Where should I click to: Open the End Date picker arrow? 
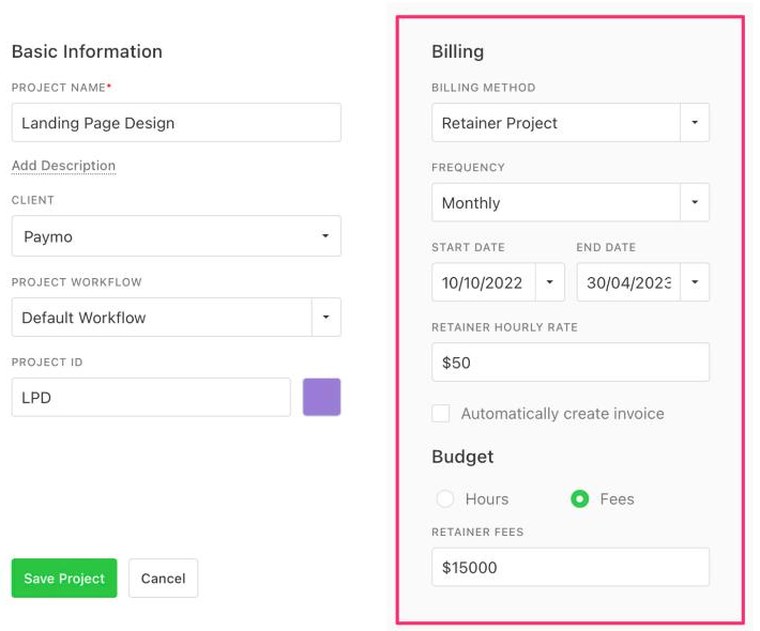click(x=695, y=282)
